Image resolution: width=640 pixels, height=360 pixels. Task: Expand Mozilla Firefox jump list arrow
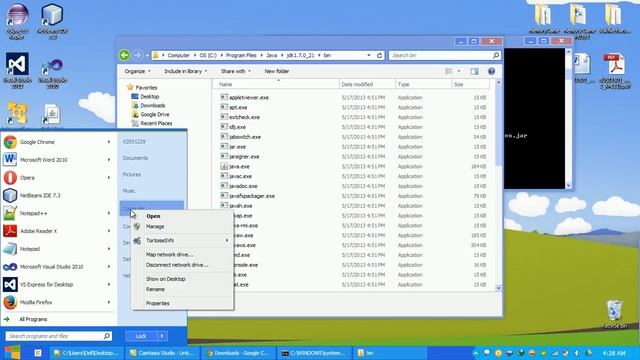[109, 302]
